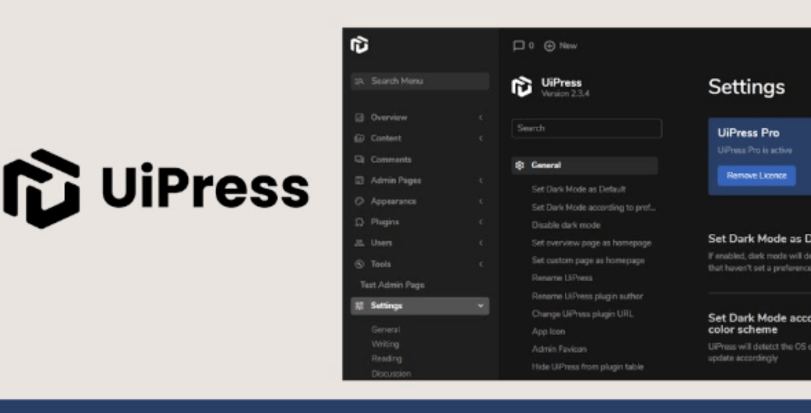Go to Disable dark mode setting link
Image resolution: width=811 pixels, height=413 pixels.
tap(566, 225)
